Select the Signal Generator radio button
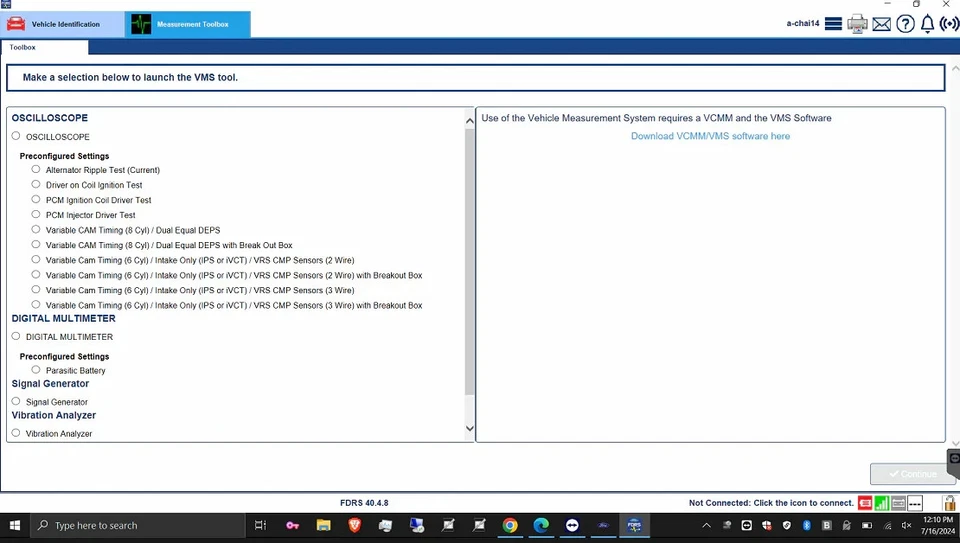Image resolution: width=960 pixels, height=543 pixels. [x=16, y=401]
